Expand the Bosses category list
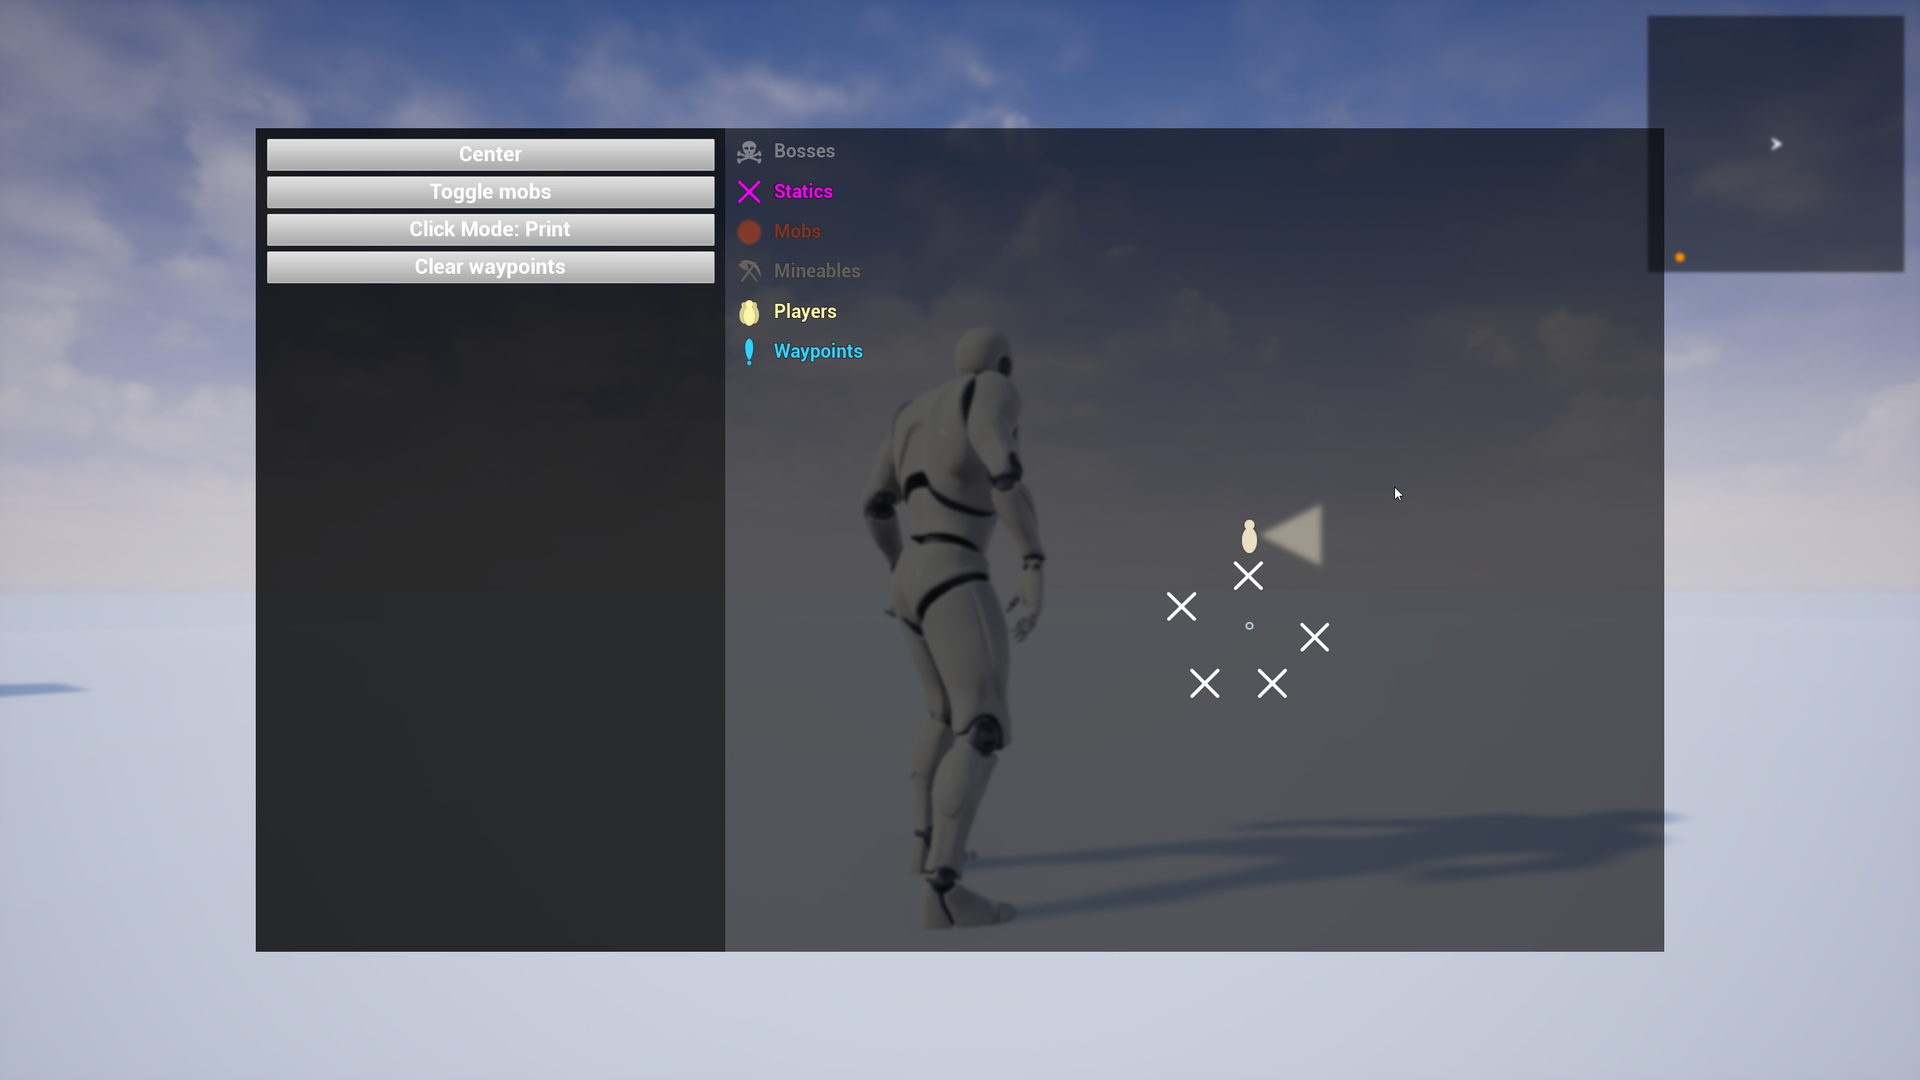 pyautogui.click(x=802, y=150)
